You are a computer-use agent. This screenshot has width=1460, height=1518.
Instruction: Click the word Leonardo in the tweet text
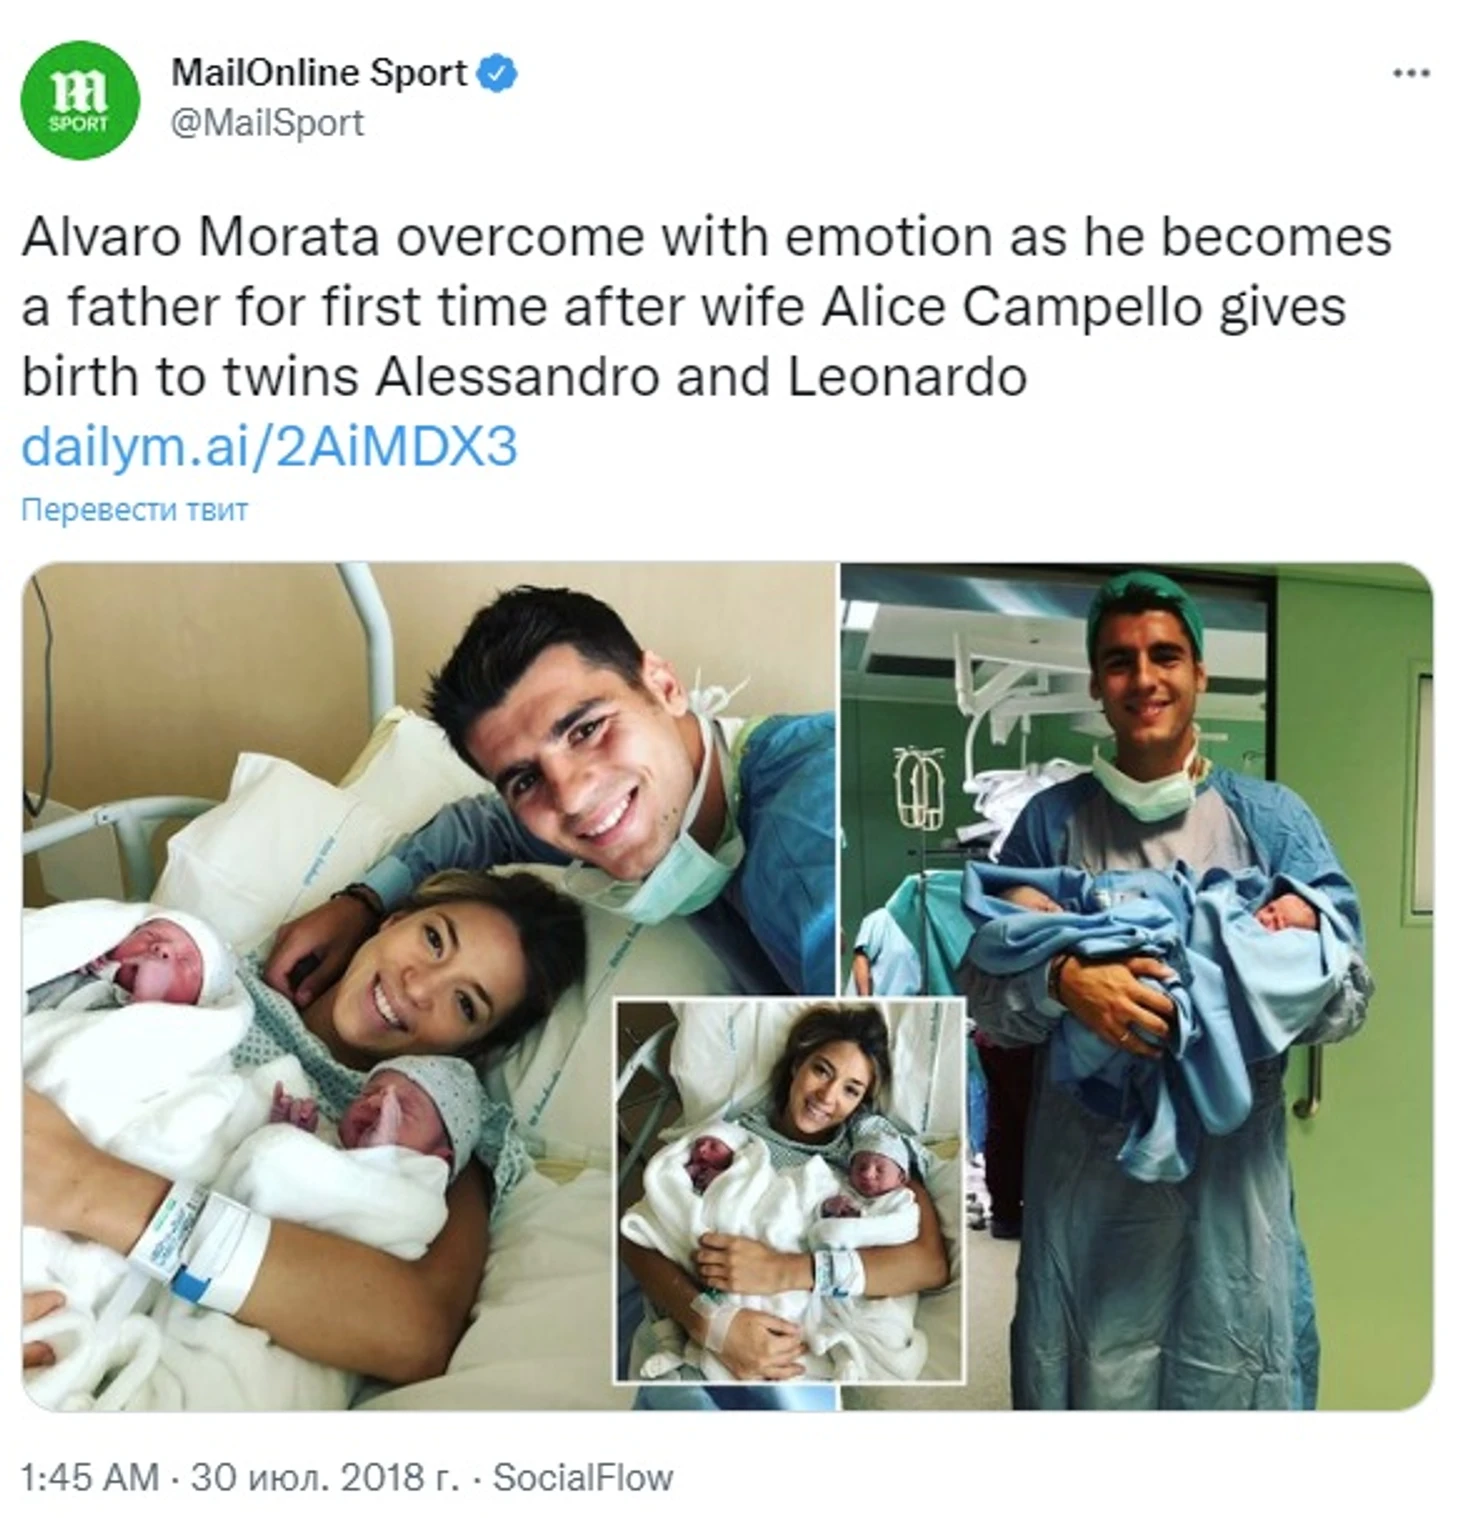coord(907,377)
